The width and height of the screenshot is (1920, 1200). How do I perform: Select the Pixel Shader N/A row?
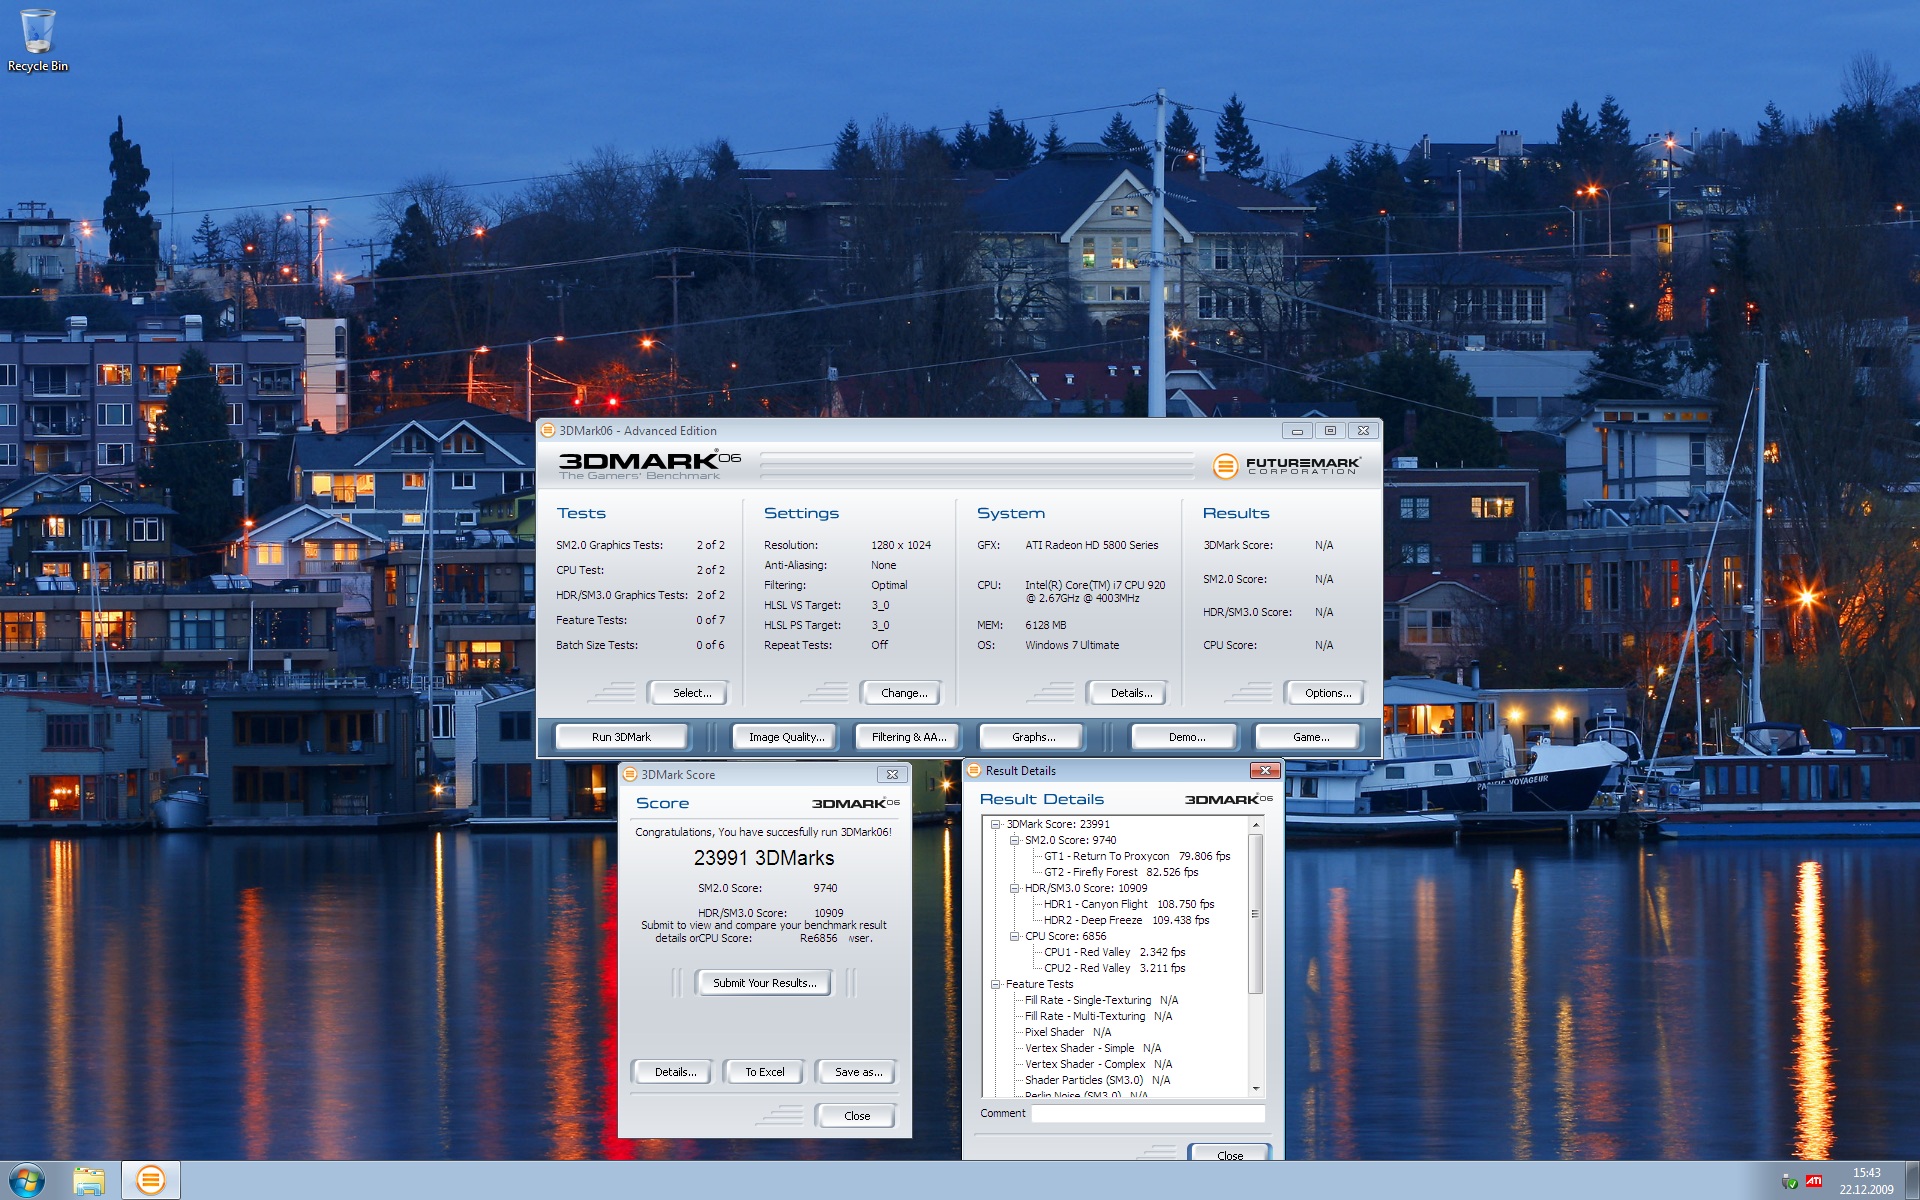tap(1067, 1033)
